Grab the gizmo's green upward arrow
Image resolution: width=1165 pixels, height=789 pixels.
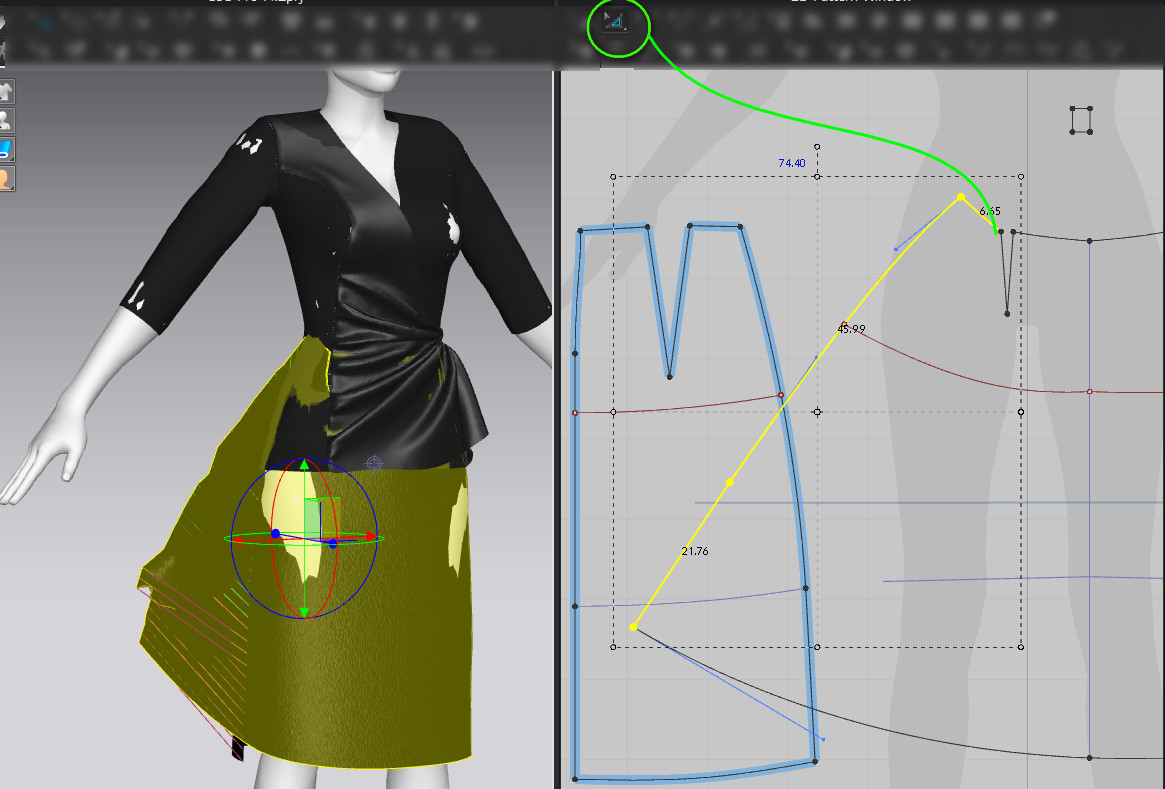click(304, 468)
